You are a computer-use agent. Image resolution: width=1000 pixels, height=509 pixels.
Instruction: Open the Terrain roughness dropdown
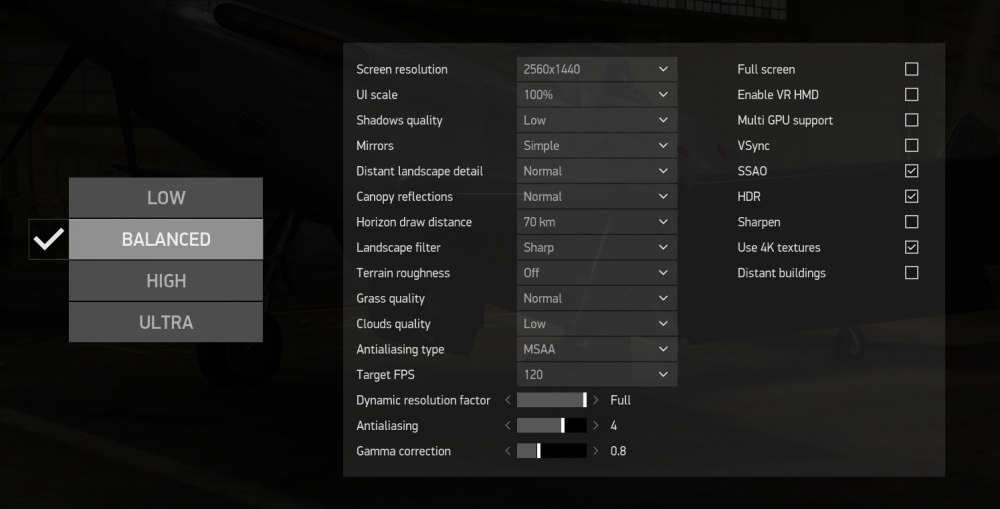tap(597, 273)
